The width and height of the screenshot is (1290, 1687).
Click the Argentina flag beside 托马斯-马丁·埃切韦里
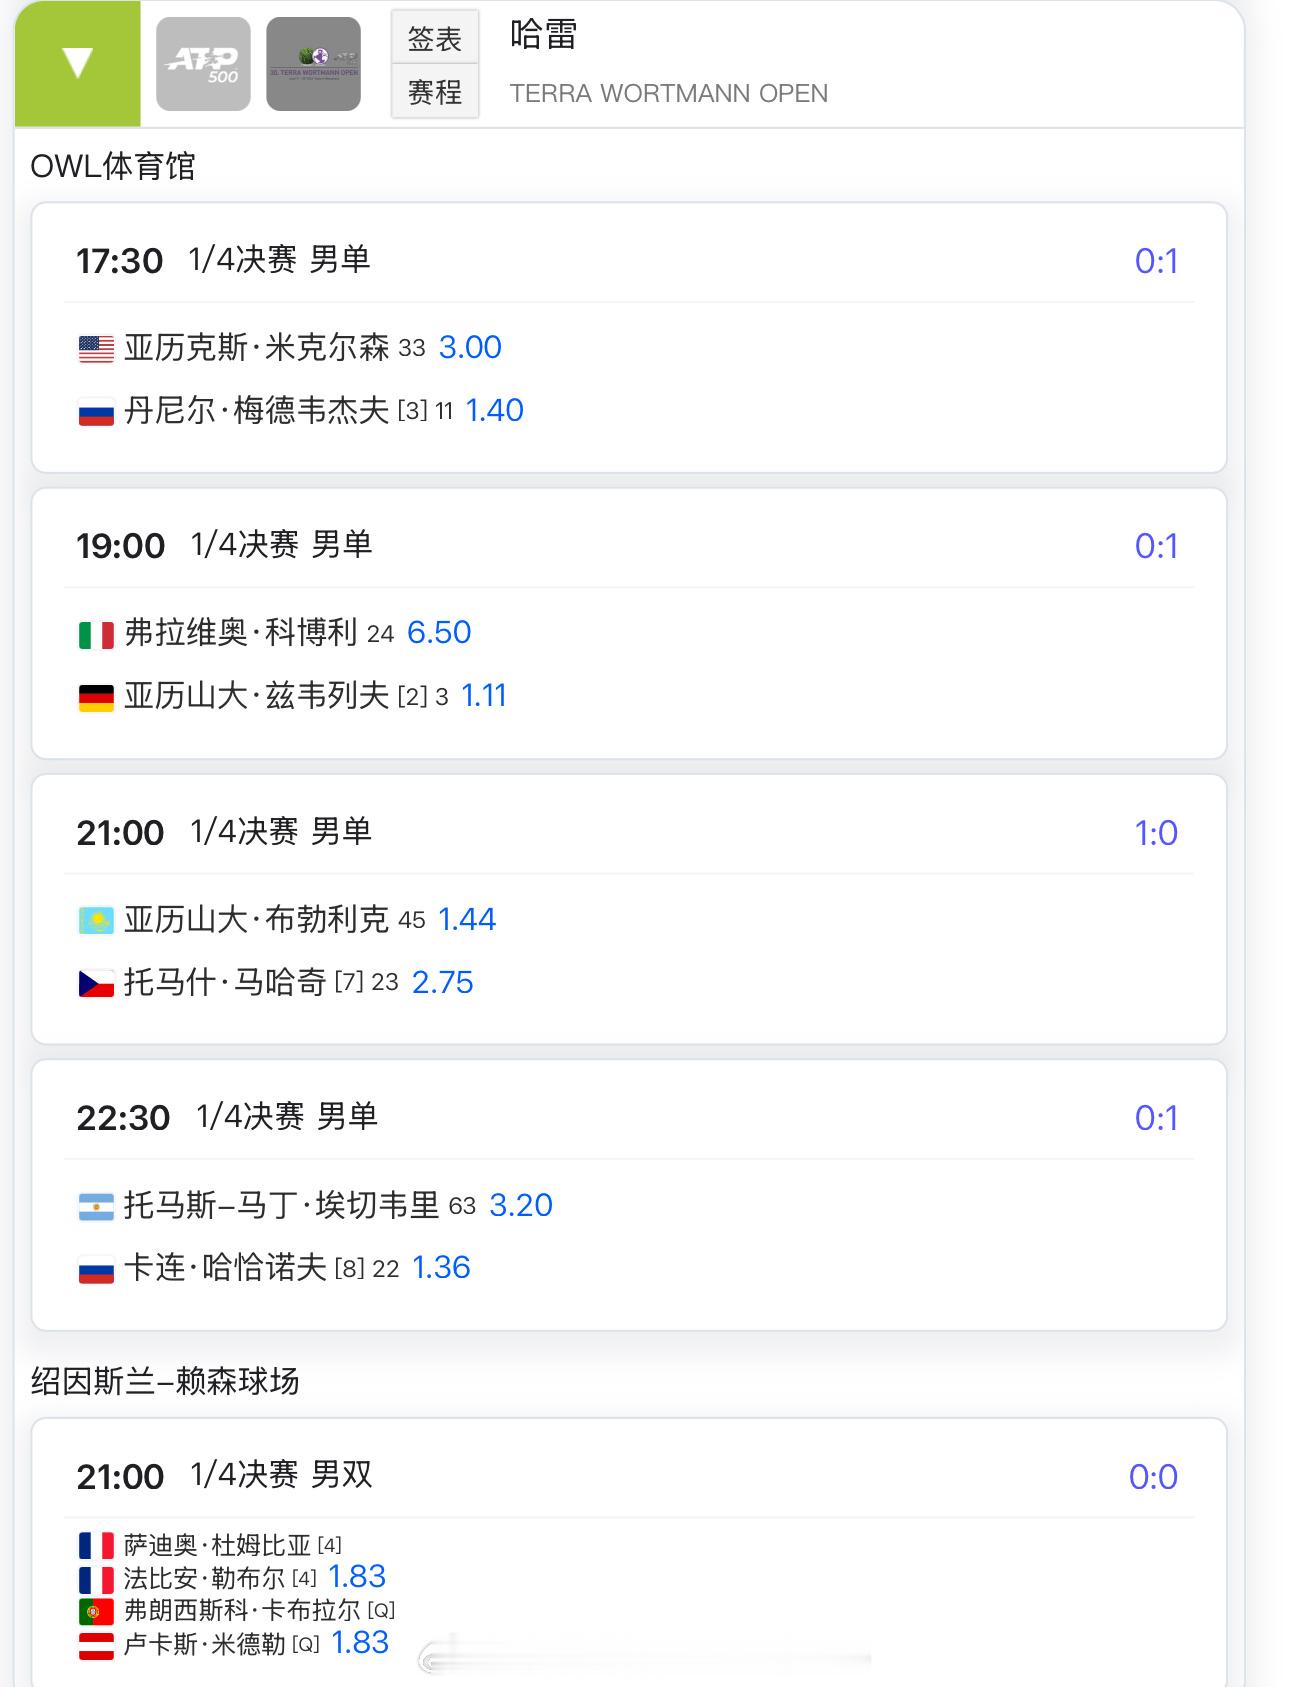point(96,1207)
